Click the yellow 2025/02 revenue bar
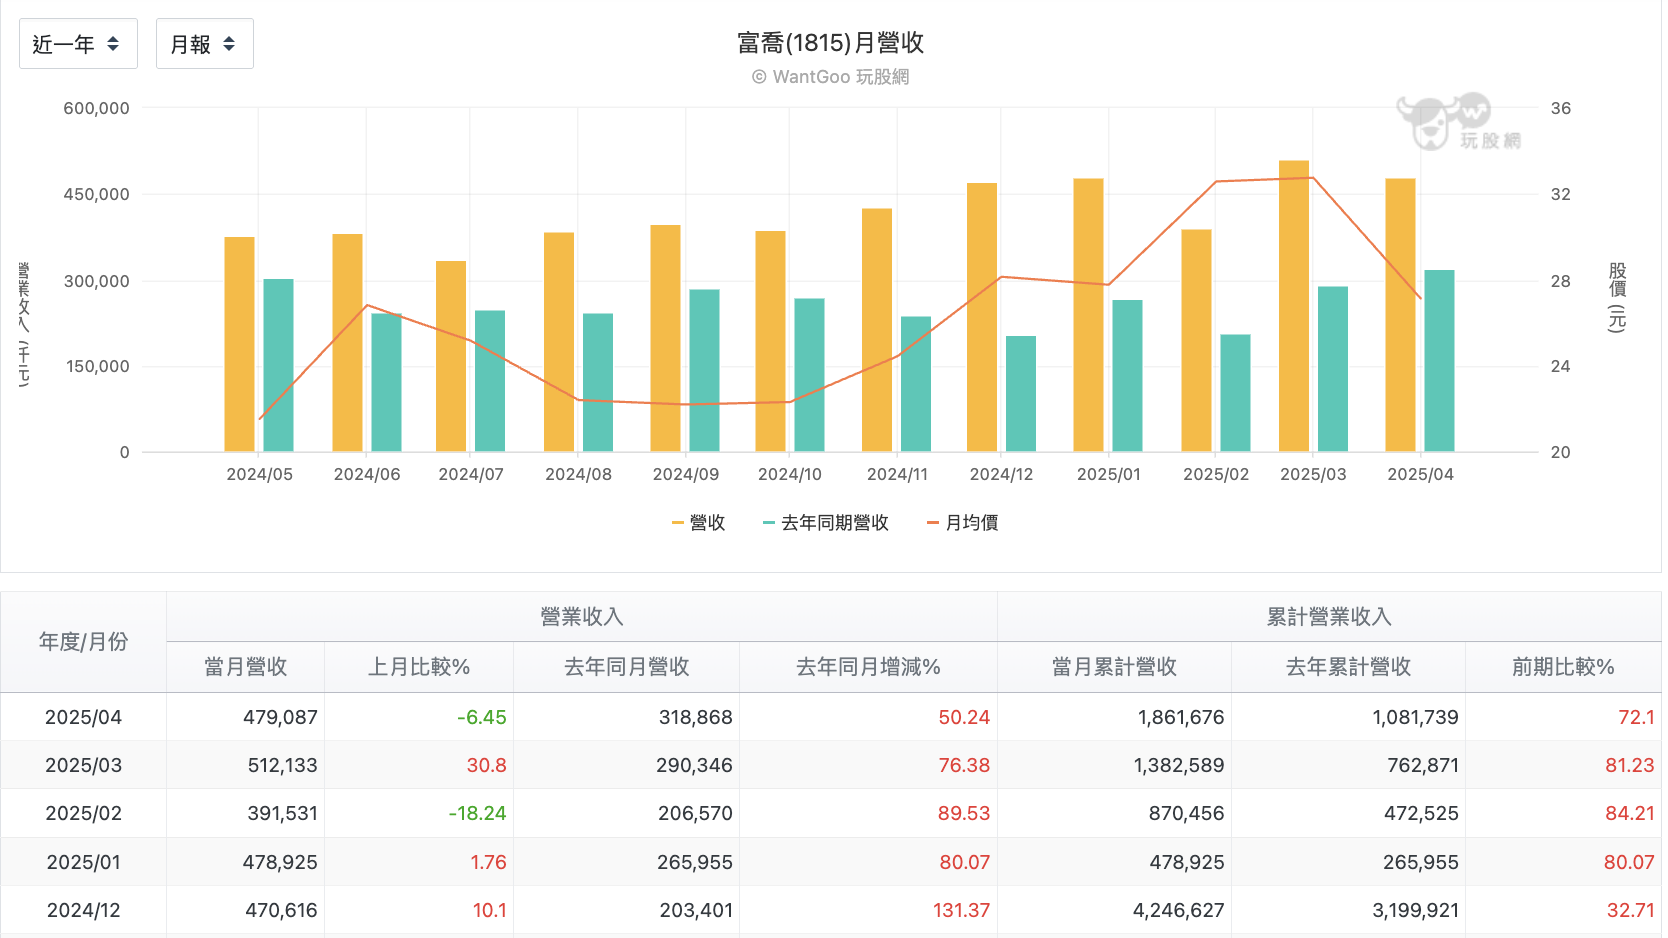The image size is (1668, 938). tap(1196, 341)
